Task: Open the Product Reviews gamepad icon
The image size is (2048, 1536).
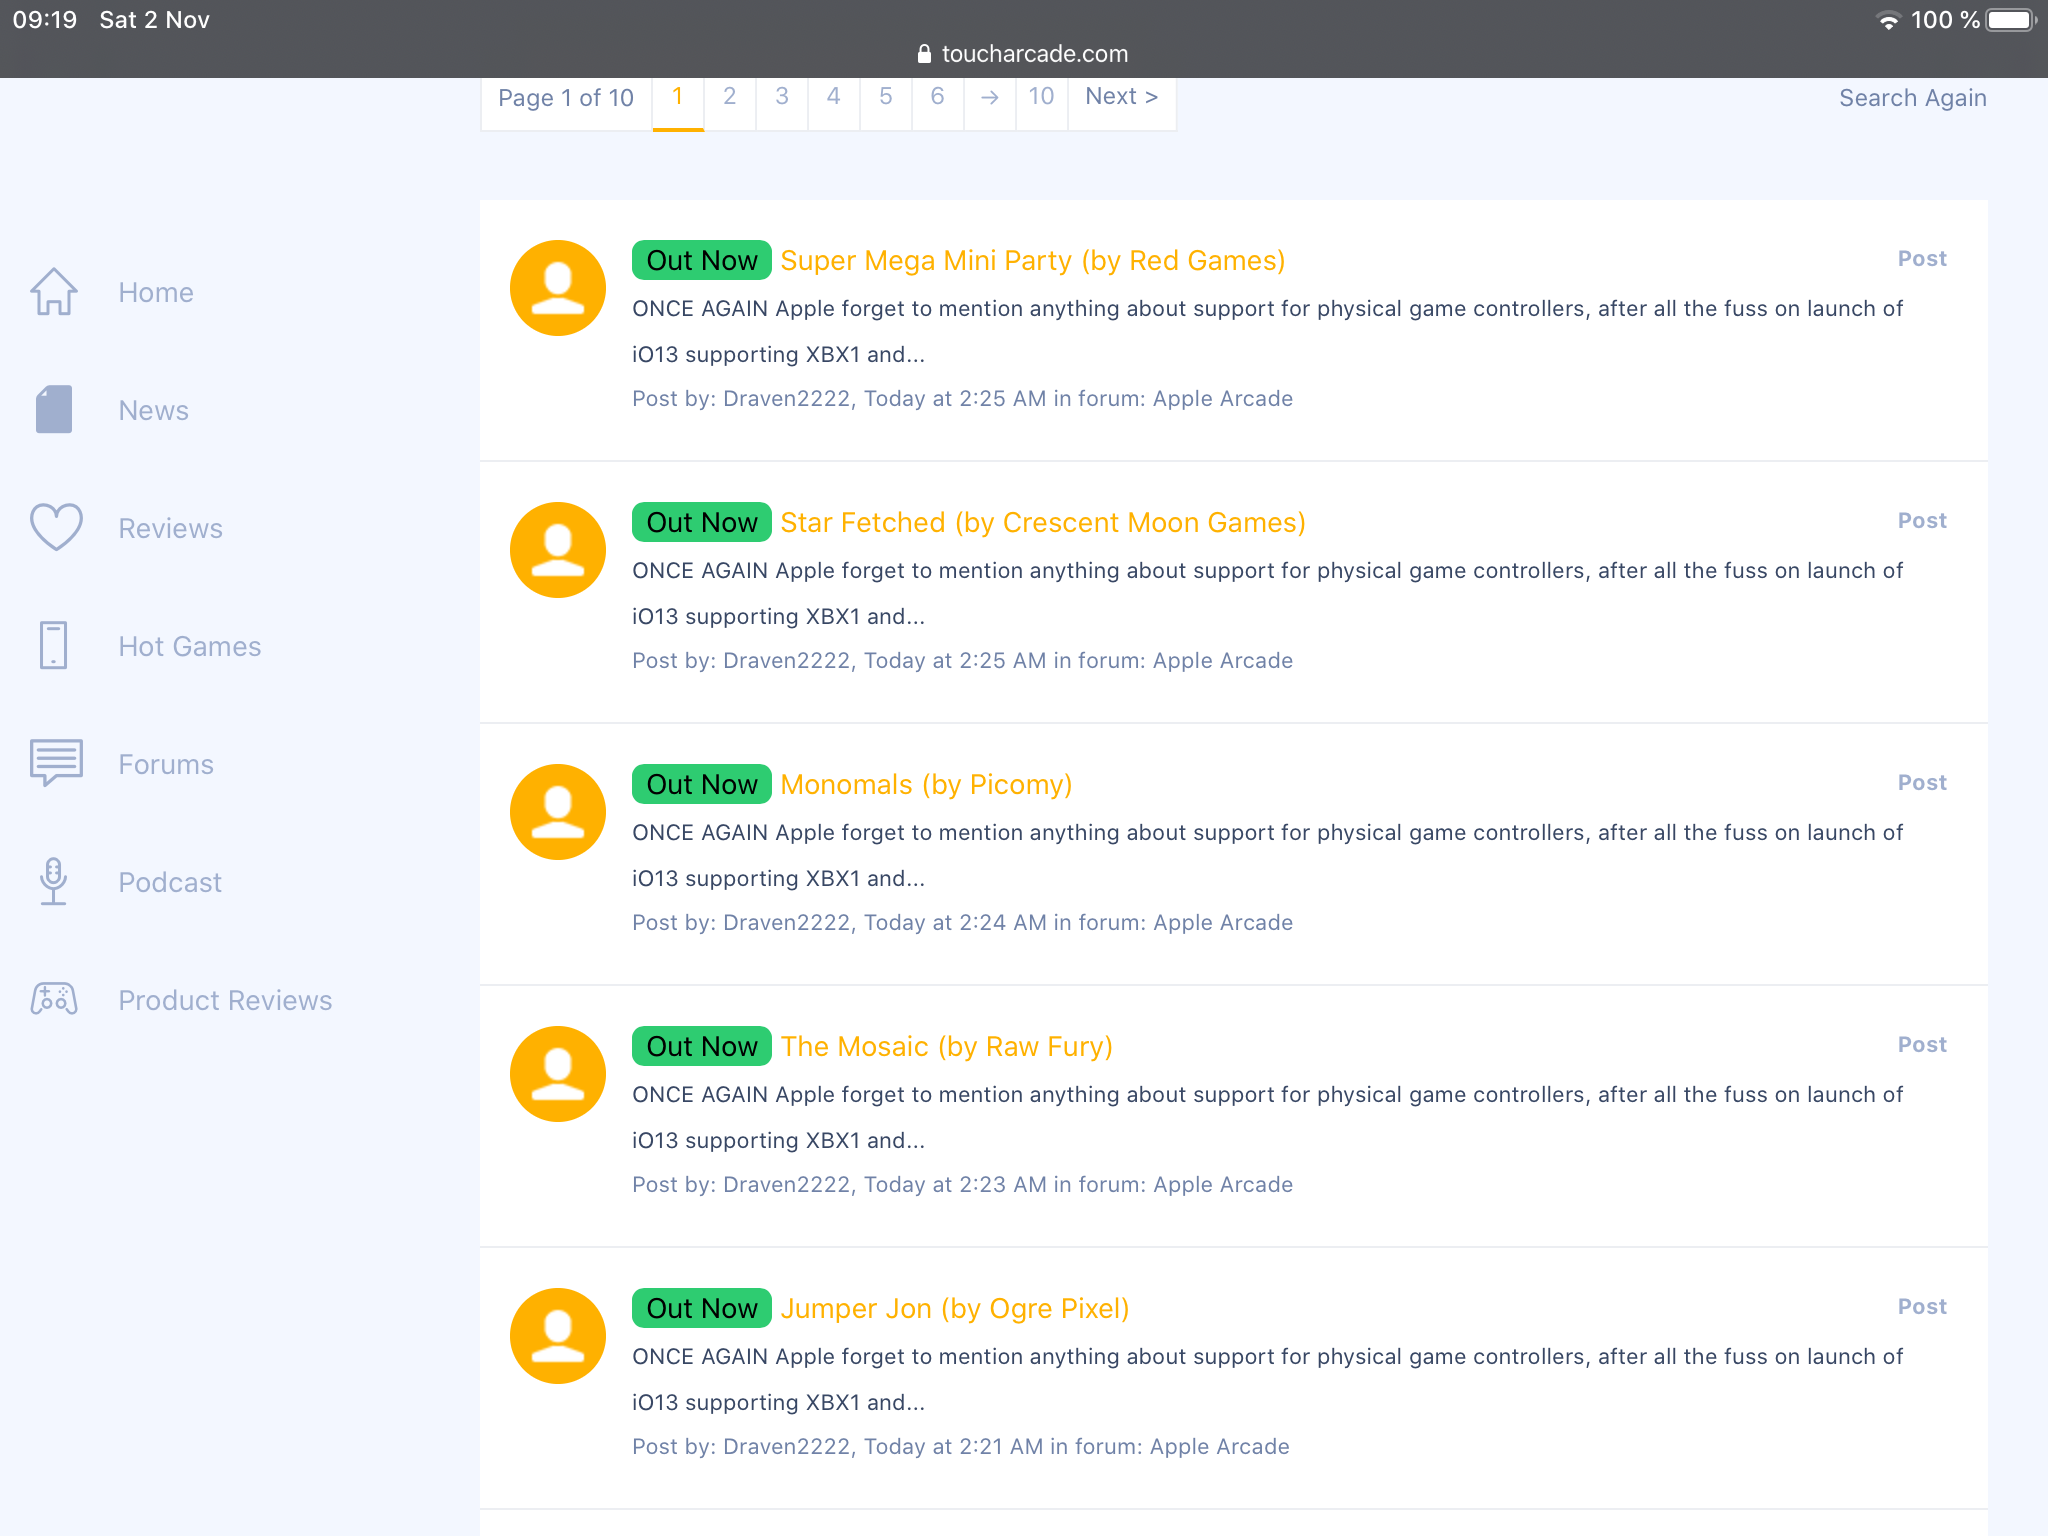Action: 54,999
